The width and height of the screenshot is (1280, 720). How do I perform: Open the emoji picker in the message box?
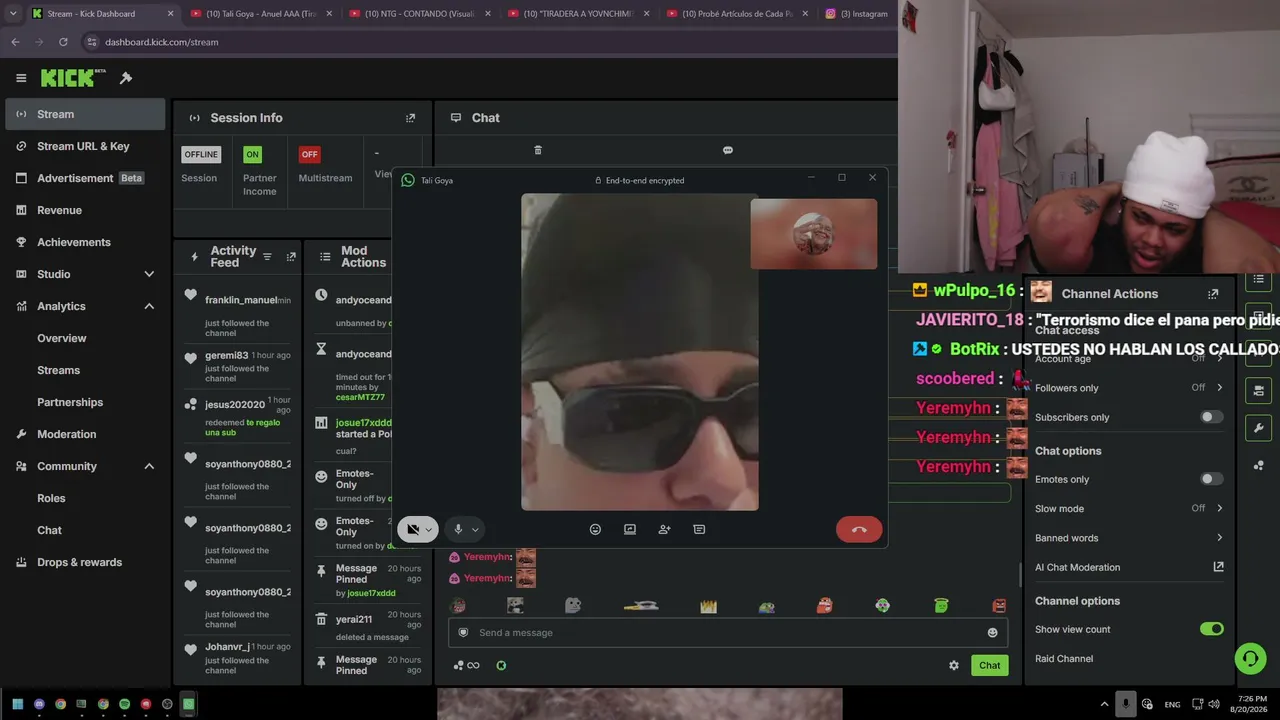click(992, 632)
